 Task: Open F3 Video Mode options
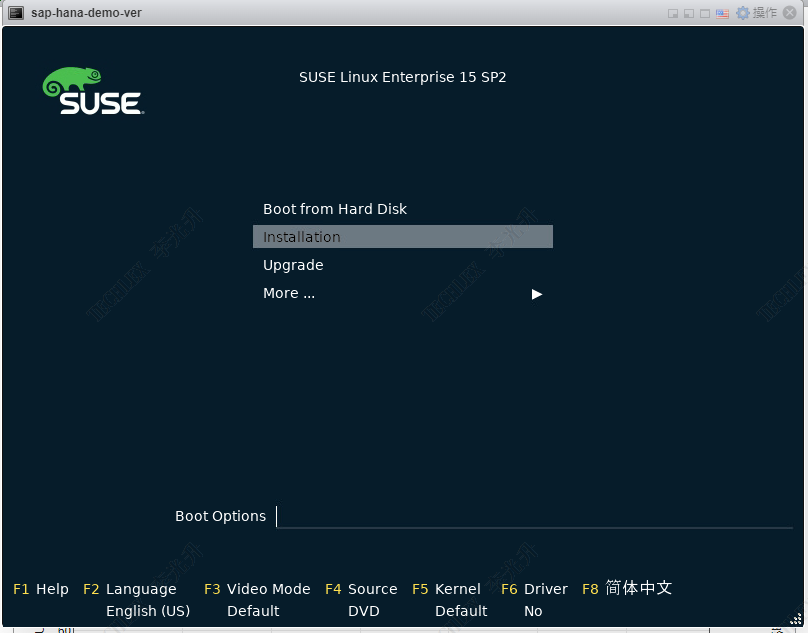coord(257,589)
